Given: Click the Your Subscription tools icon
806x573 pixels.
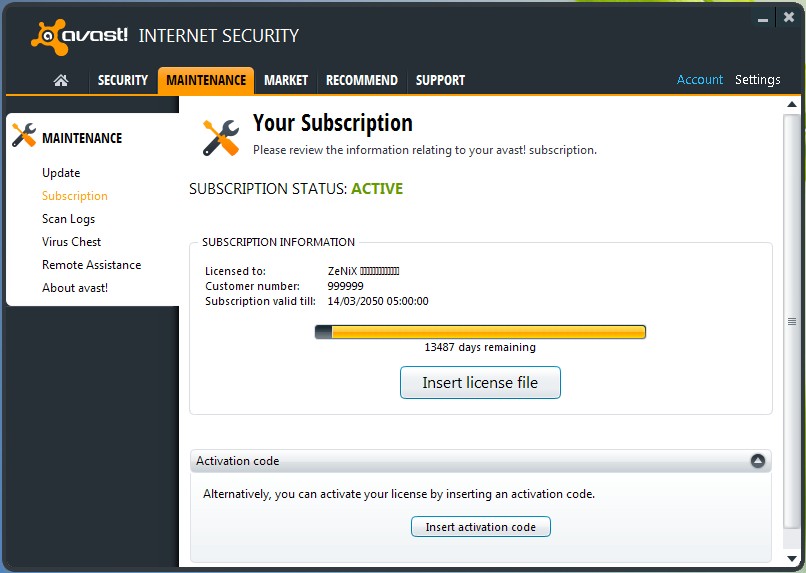Looking at the screenshot, I should (x=221, y=138).
